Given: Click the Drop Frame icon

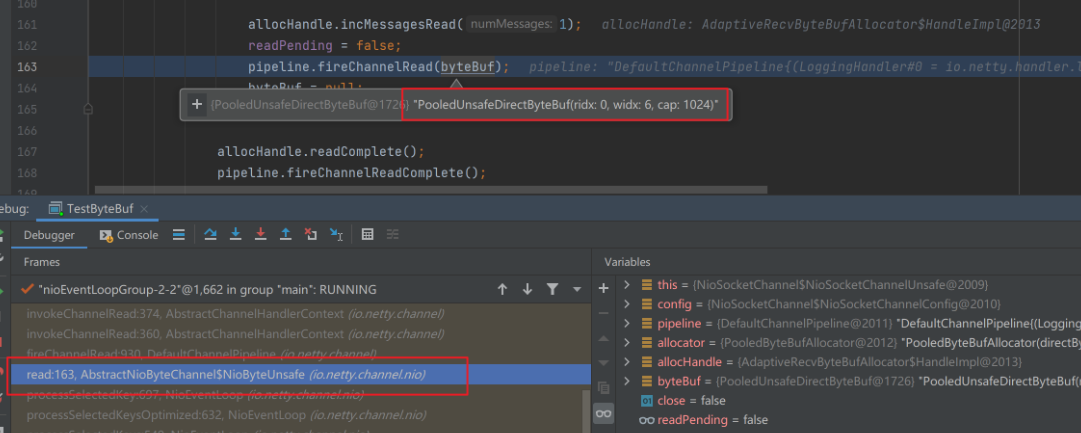Looking at the screenshot, I should pyautogui.click(x=311, y=235).
